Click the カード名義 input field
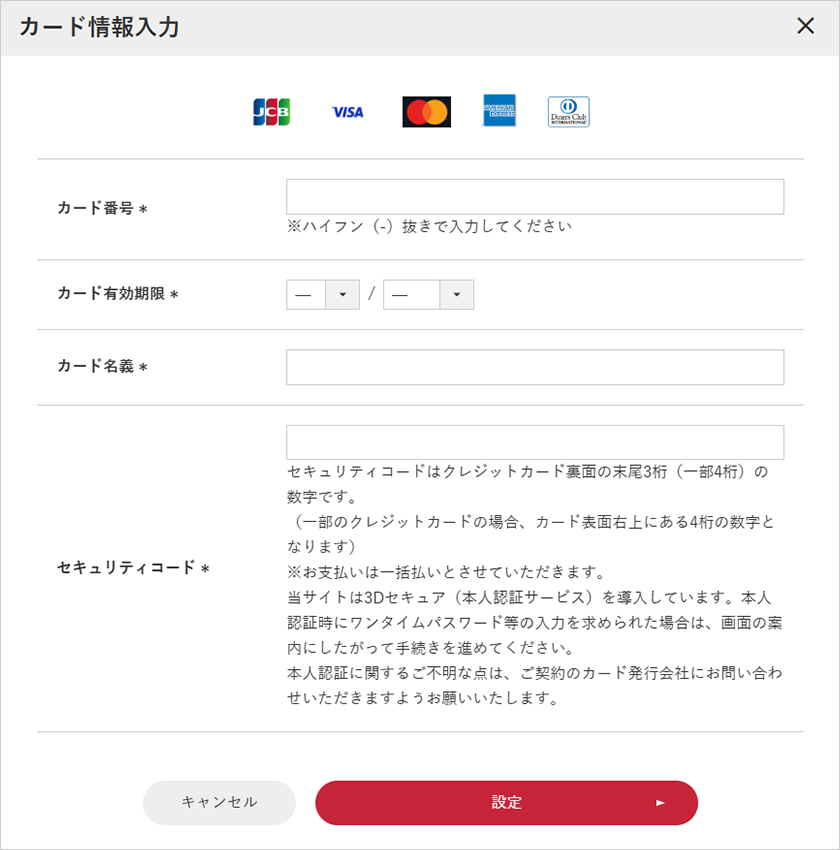Screen dimensions: 840x850 tap(535, 367)
